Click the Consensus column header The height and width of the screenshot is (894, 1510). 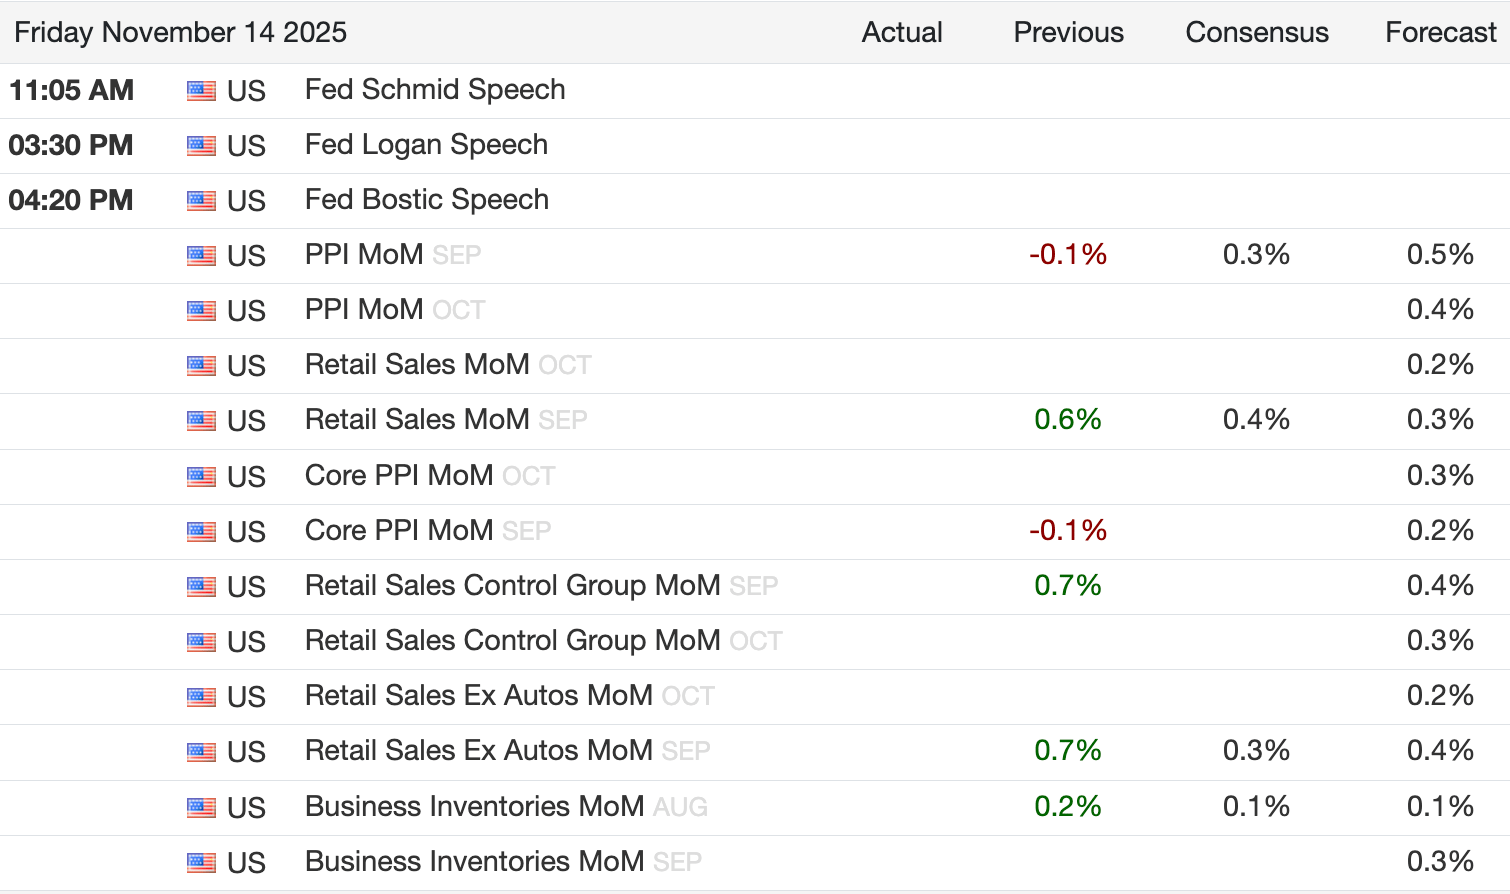[1257, 33]
